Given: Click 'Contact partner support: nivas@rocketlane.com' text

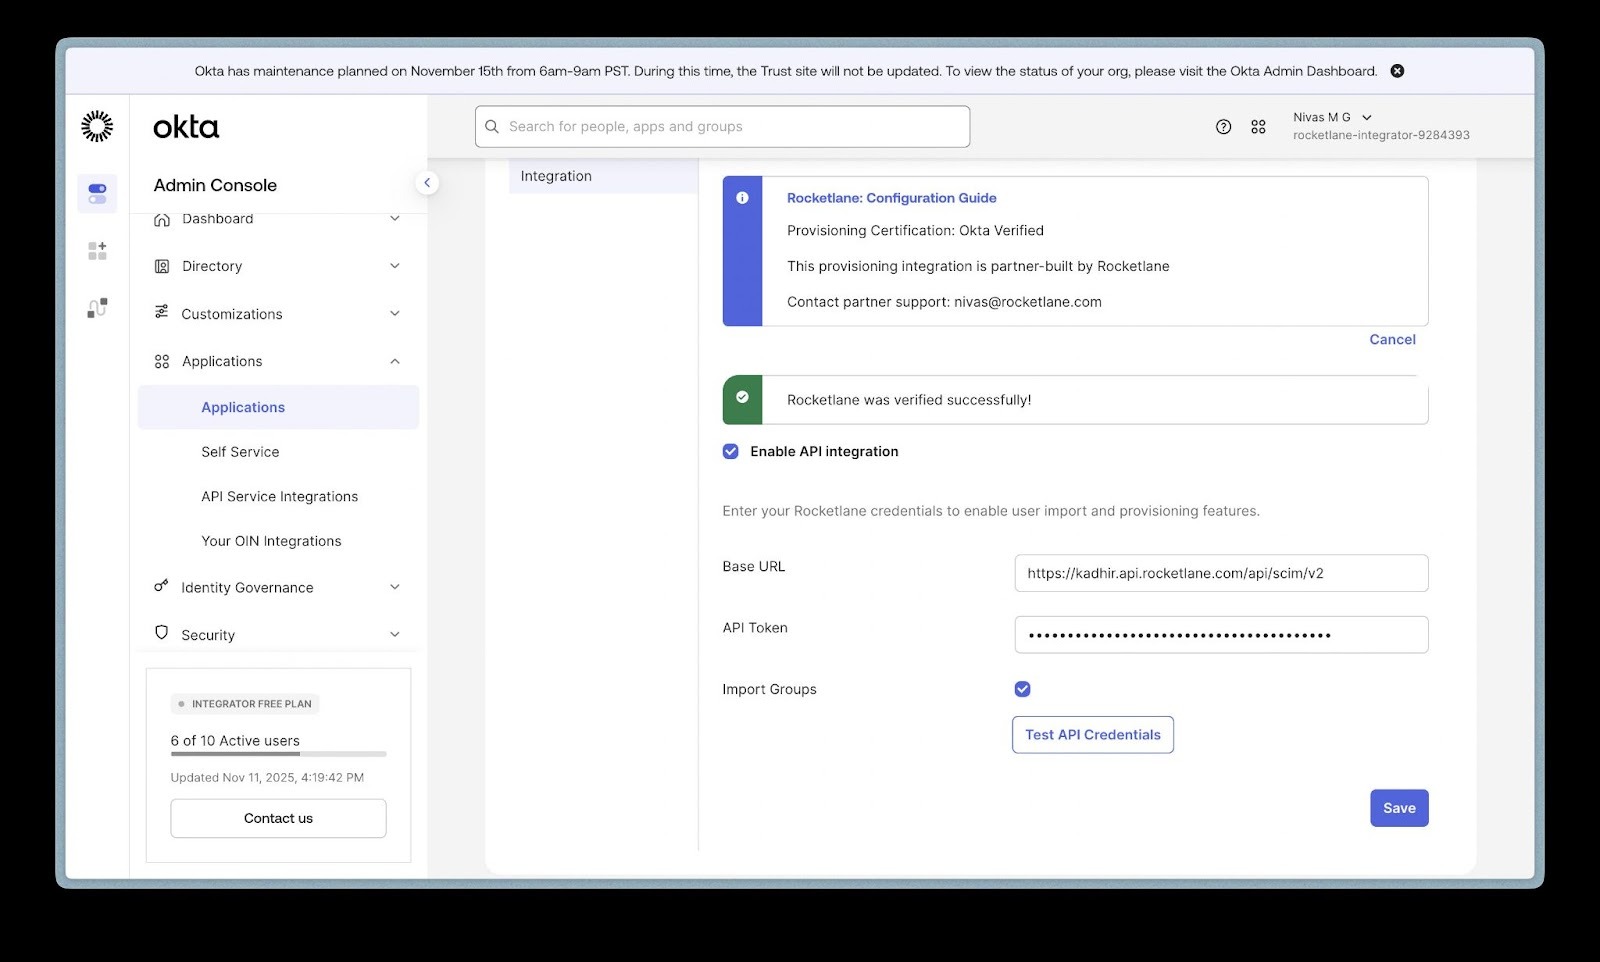Looking at the screenshot, I should 944,302.
